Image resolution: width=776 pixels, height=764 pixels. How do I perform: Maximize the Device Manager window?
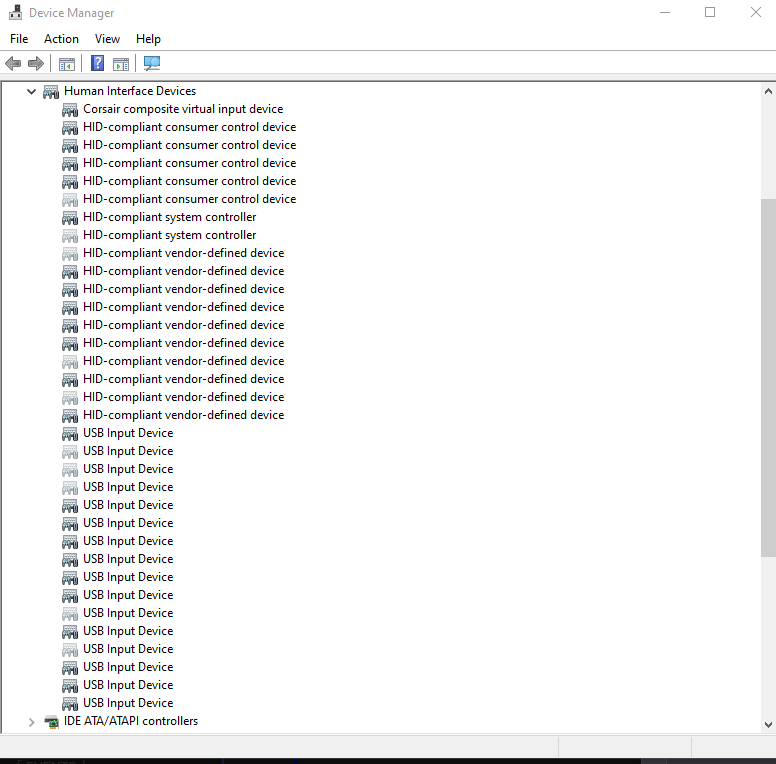pyautogui.click(x=710, y=12)
